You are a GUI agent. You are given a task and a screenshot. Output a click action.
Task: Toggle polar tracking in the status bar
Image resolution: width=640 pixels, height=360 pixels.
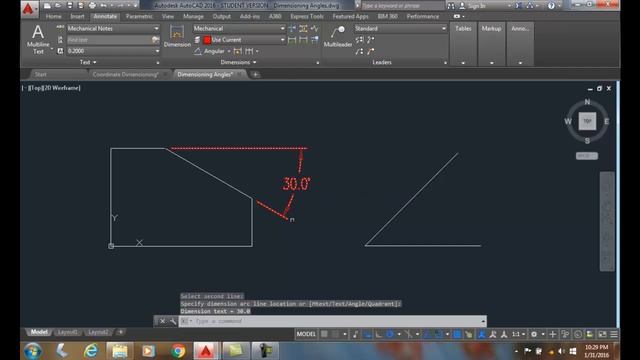tap(390, 334)
